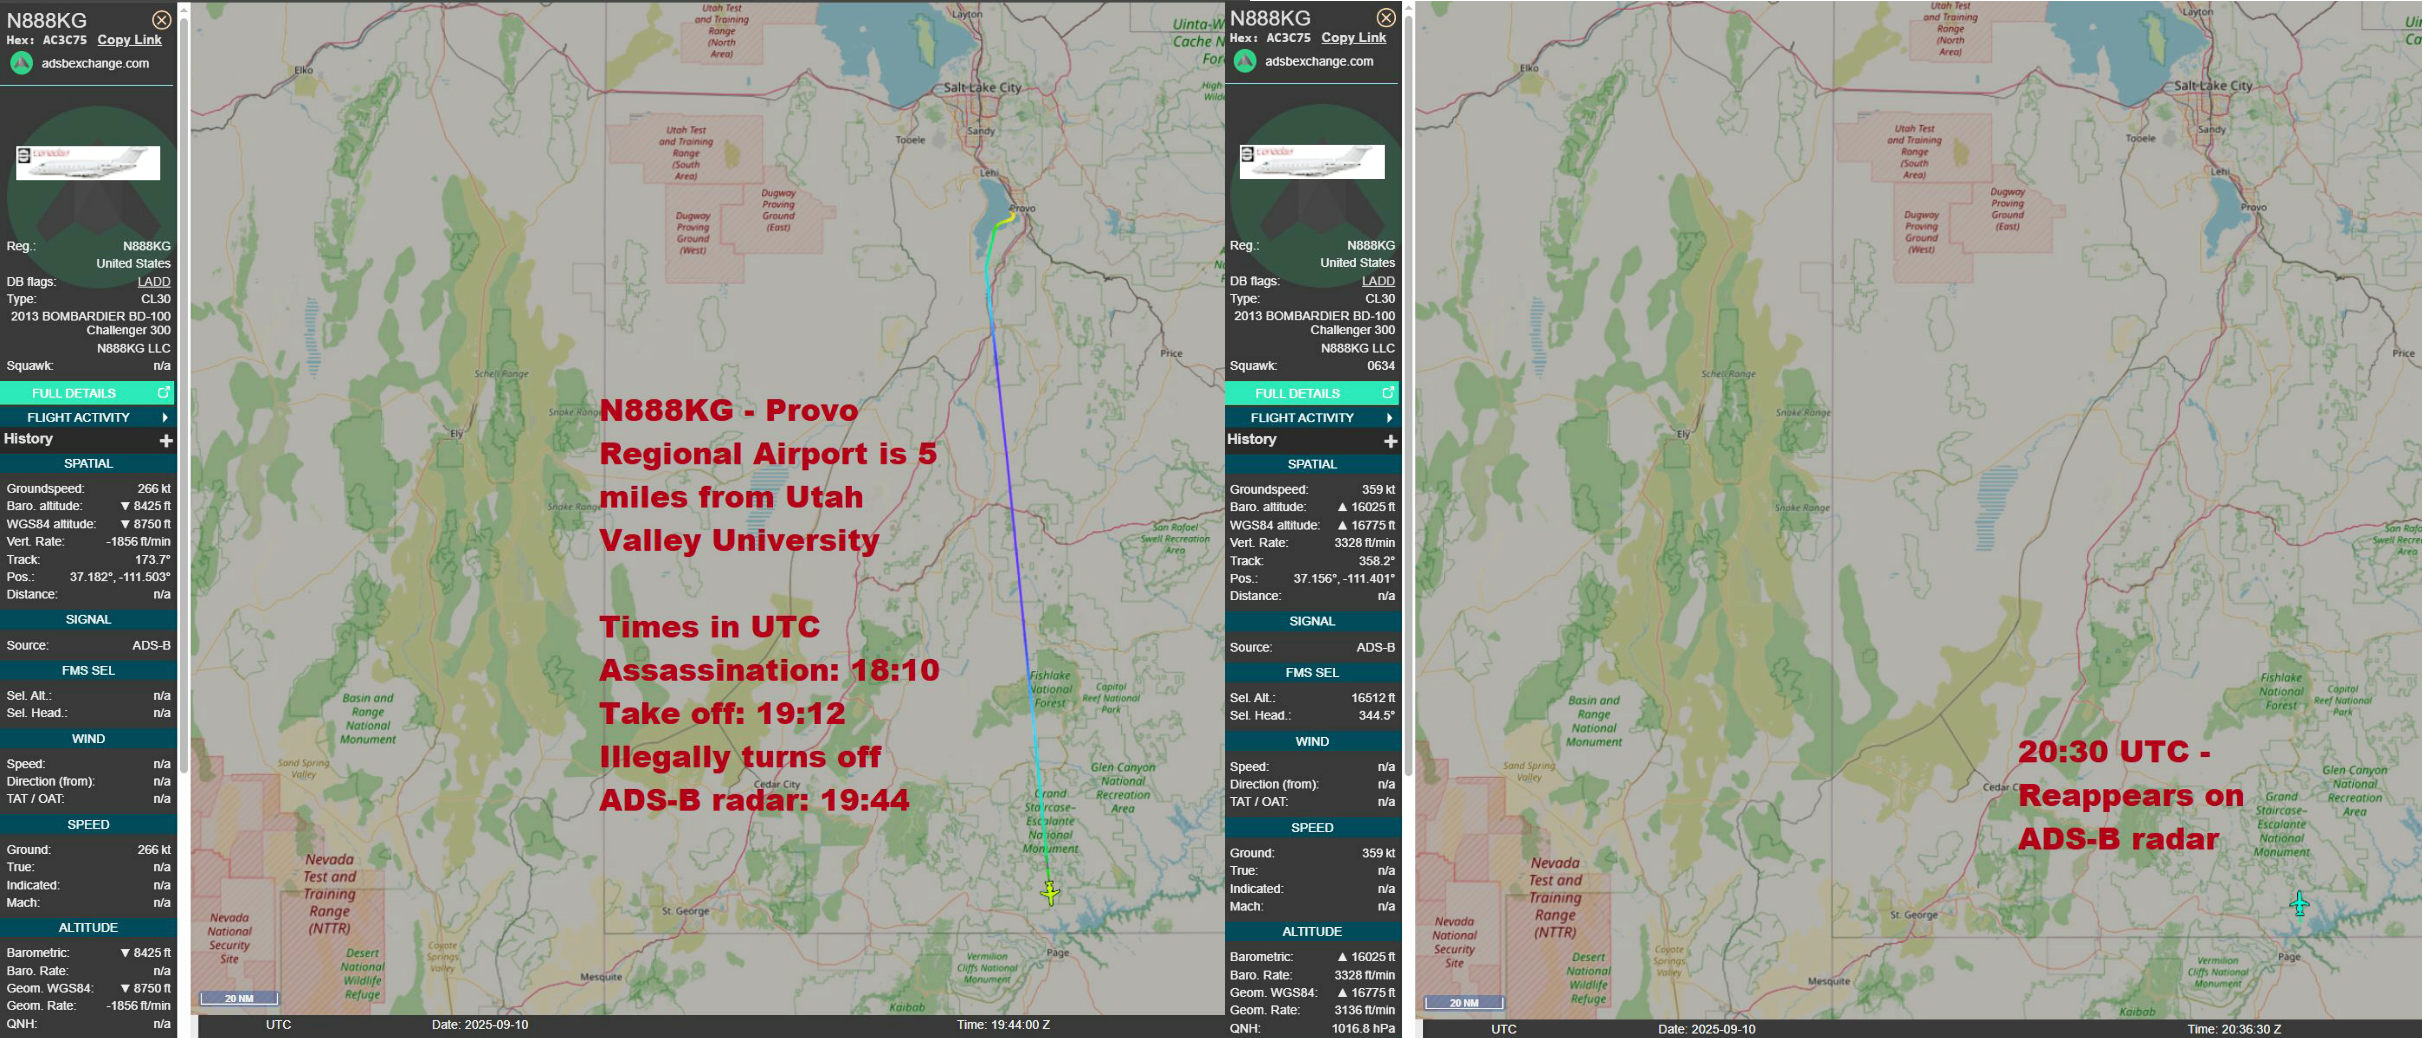Select the cyan aircraft icon near Page

point(2299,904)
